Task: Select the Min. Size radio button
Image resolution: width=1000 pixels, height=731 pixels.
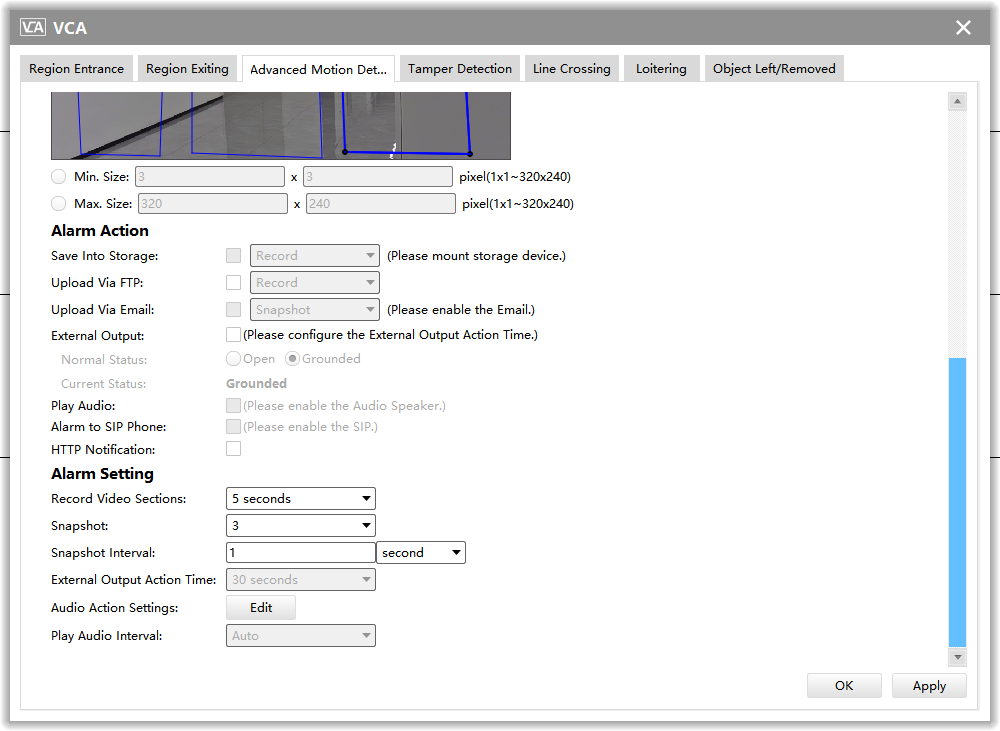Action: [x=59, y=177]
